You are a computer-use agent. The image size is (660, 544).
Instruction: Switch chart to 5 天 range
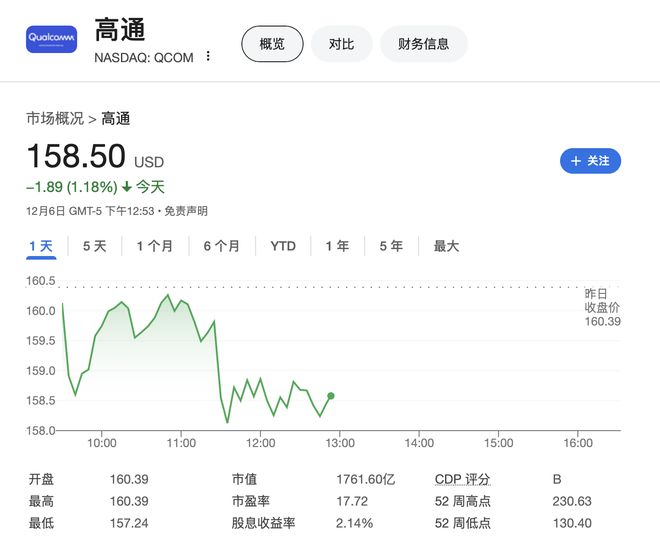pyautogui.click(x=95, y=246)
